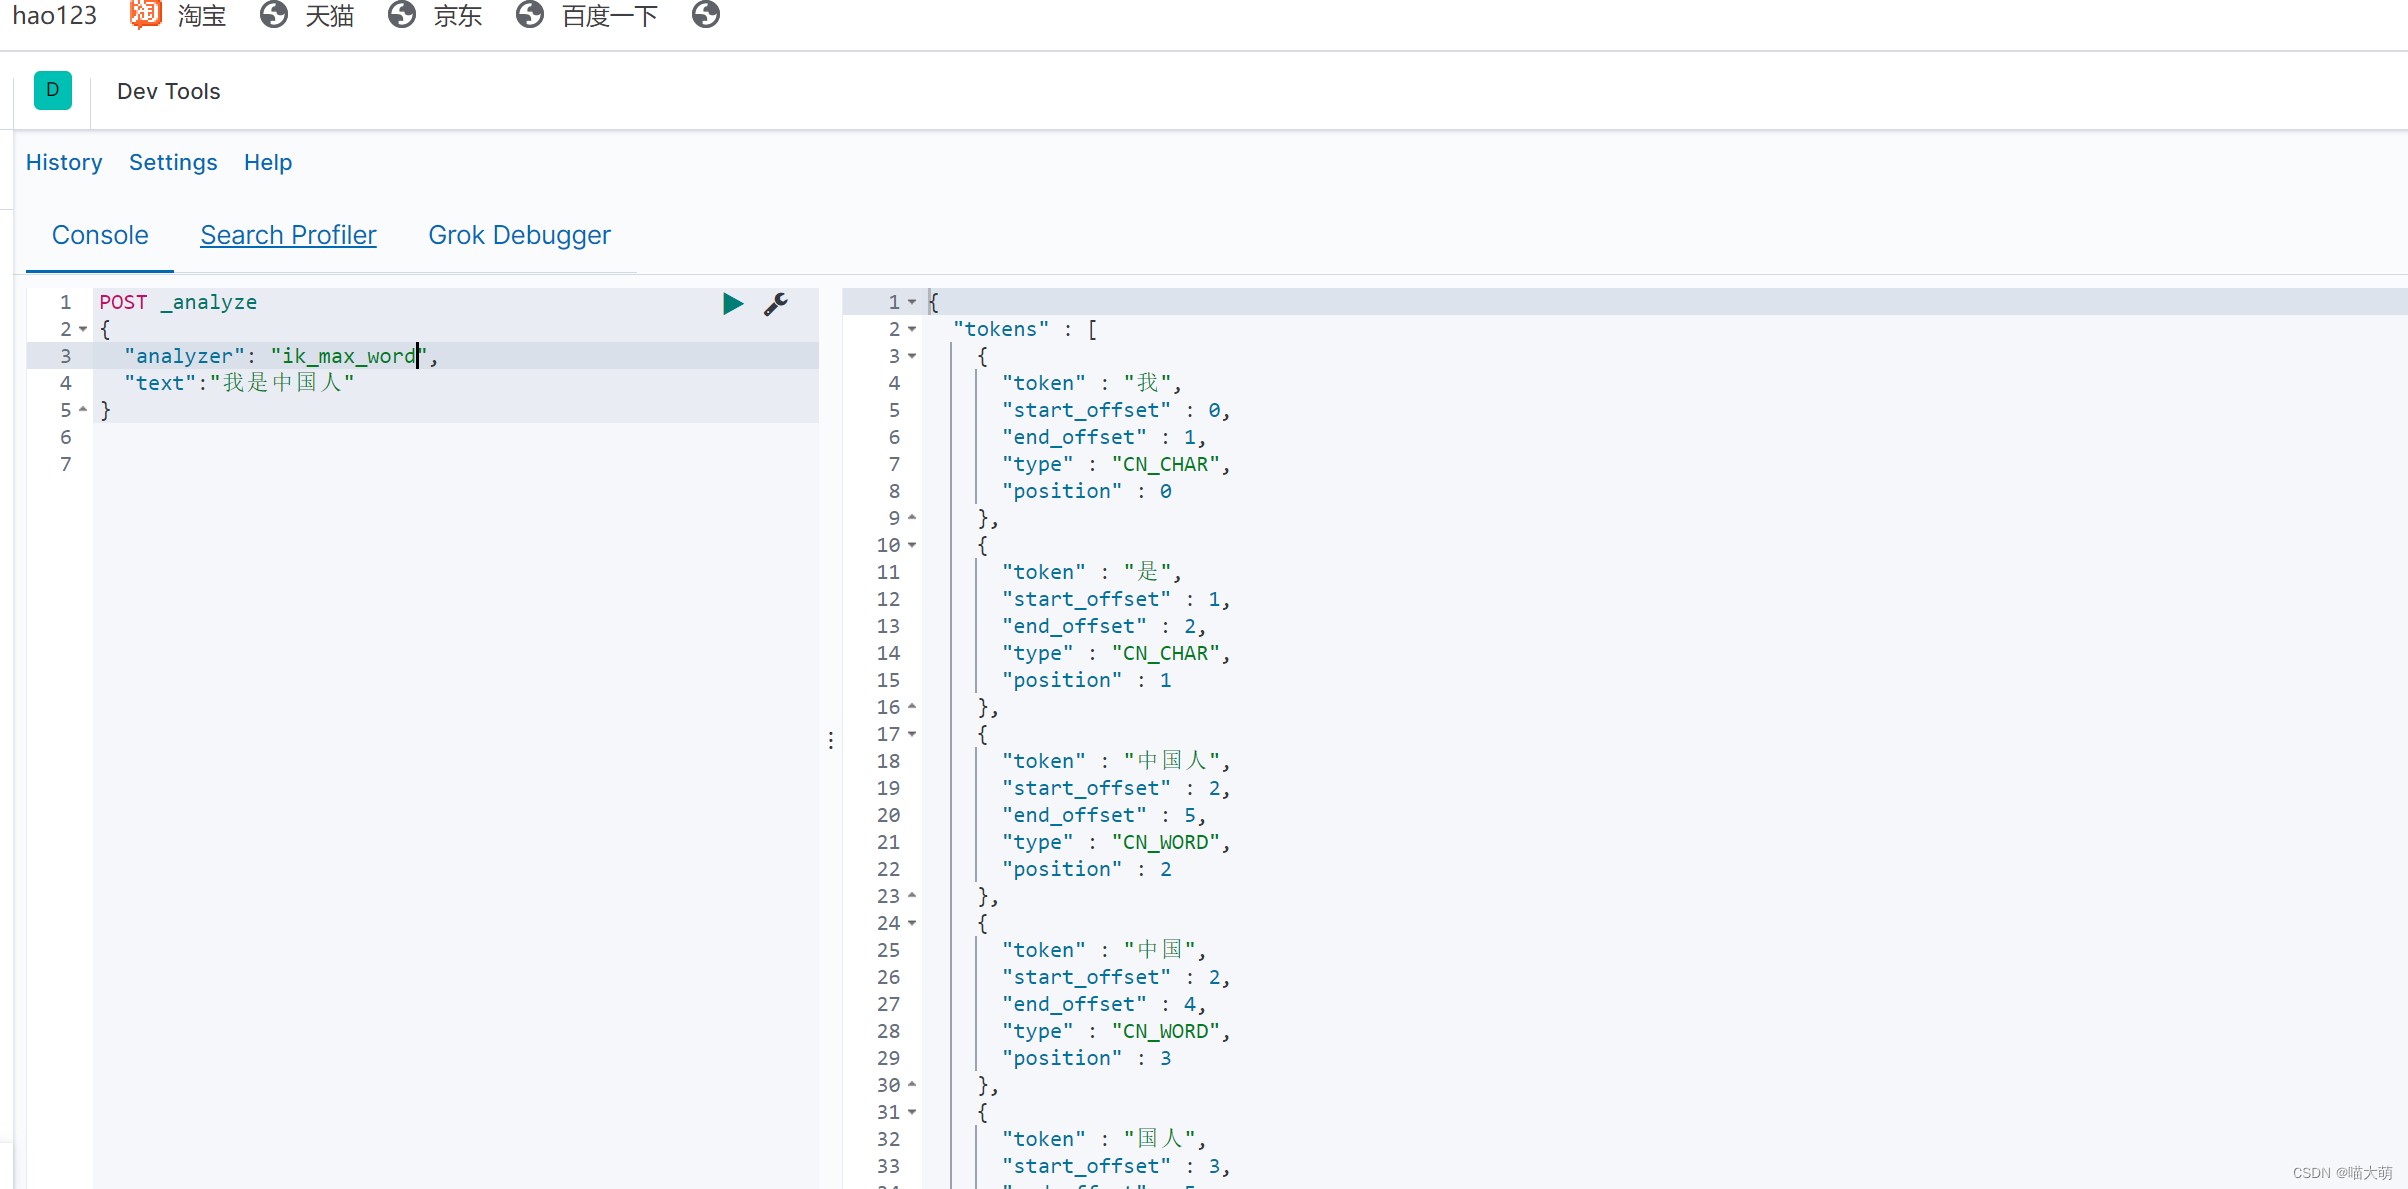Open the Search Profiler tab
Screen dimensions: 2408x1189
click(287, 235)
